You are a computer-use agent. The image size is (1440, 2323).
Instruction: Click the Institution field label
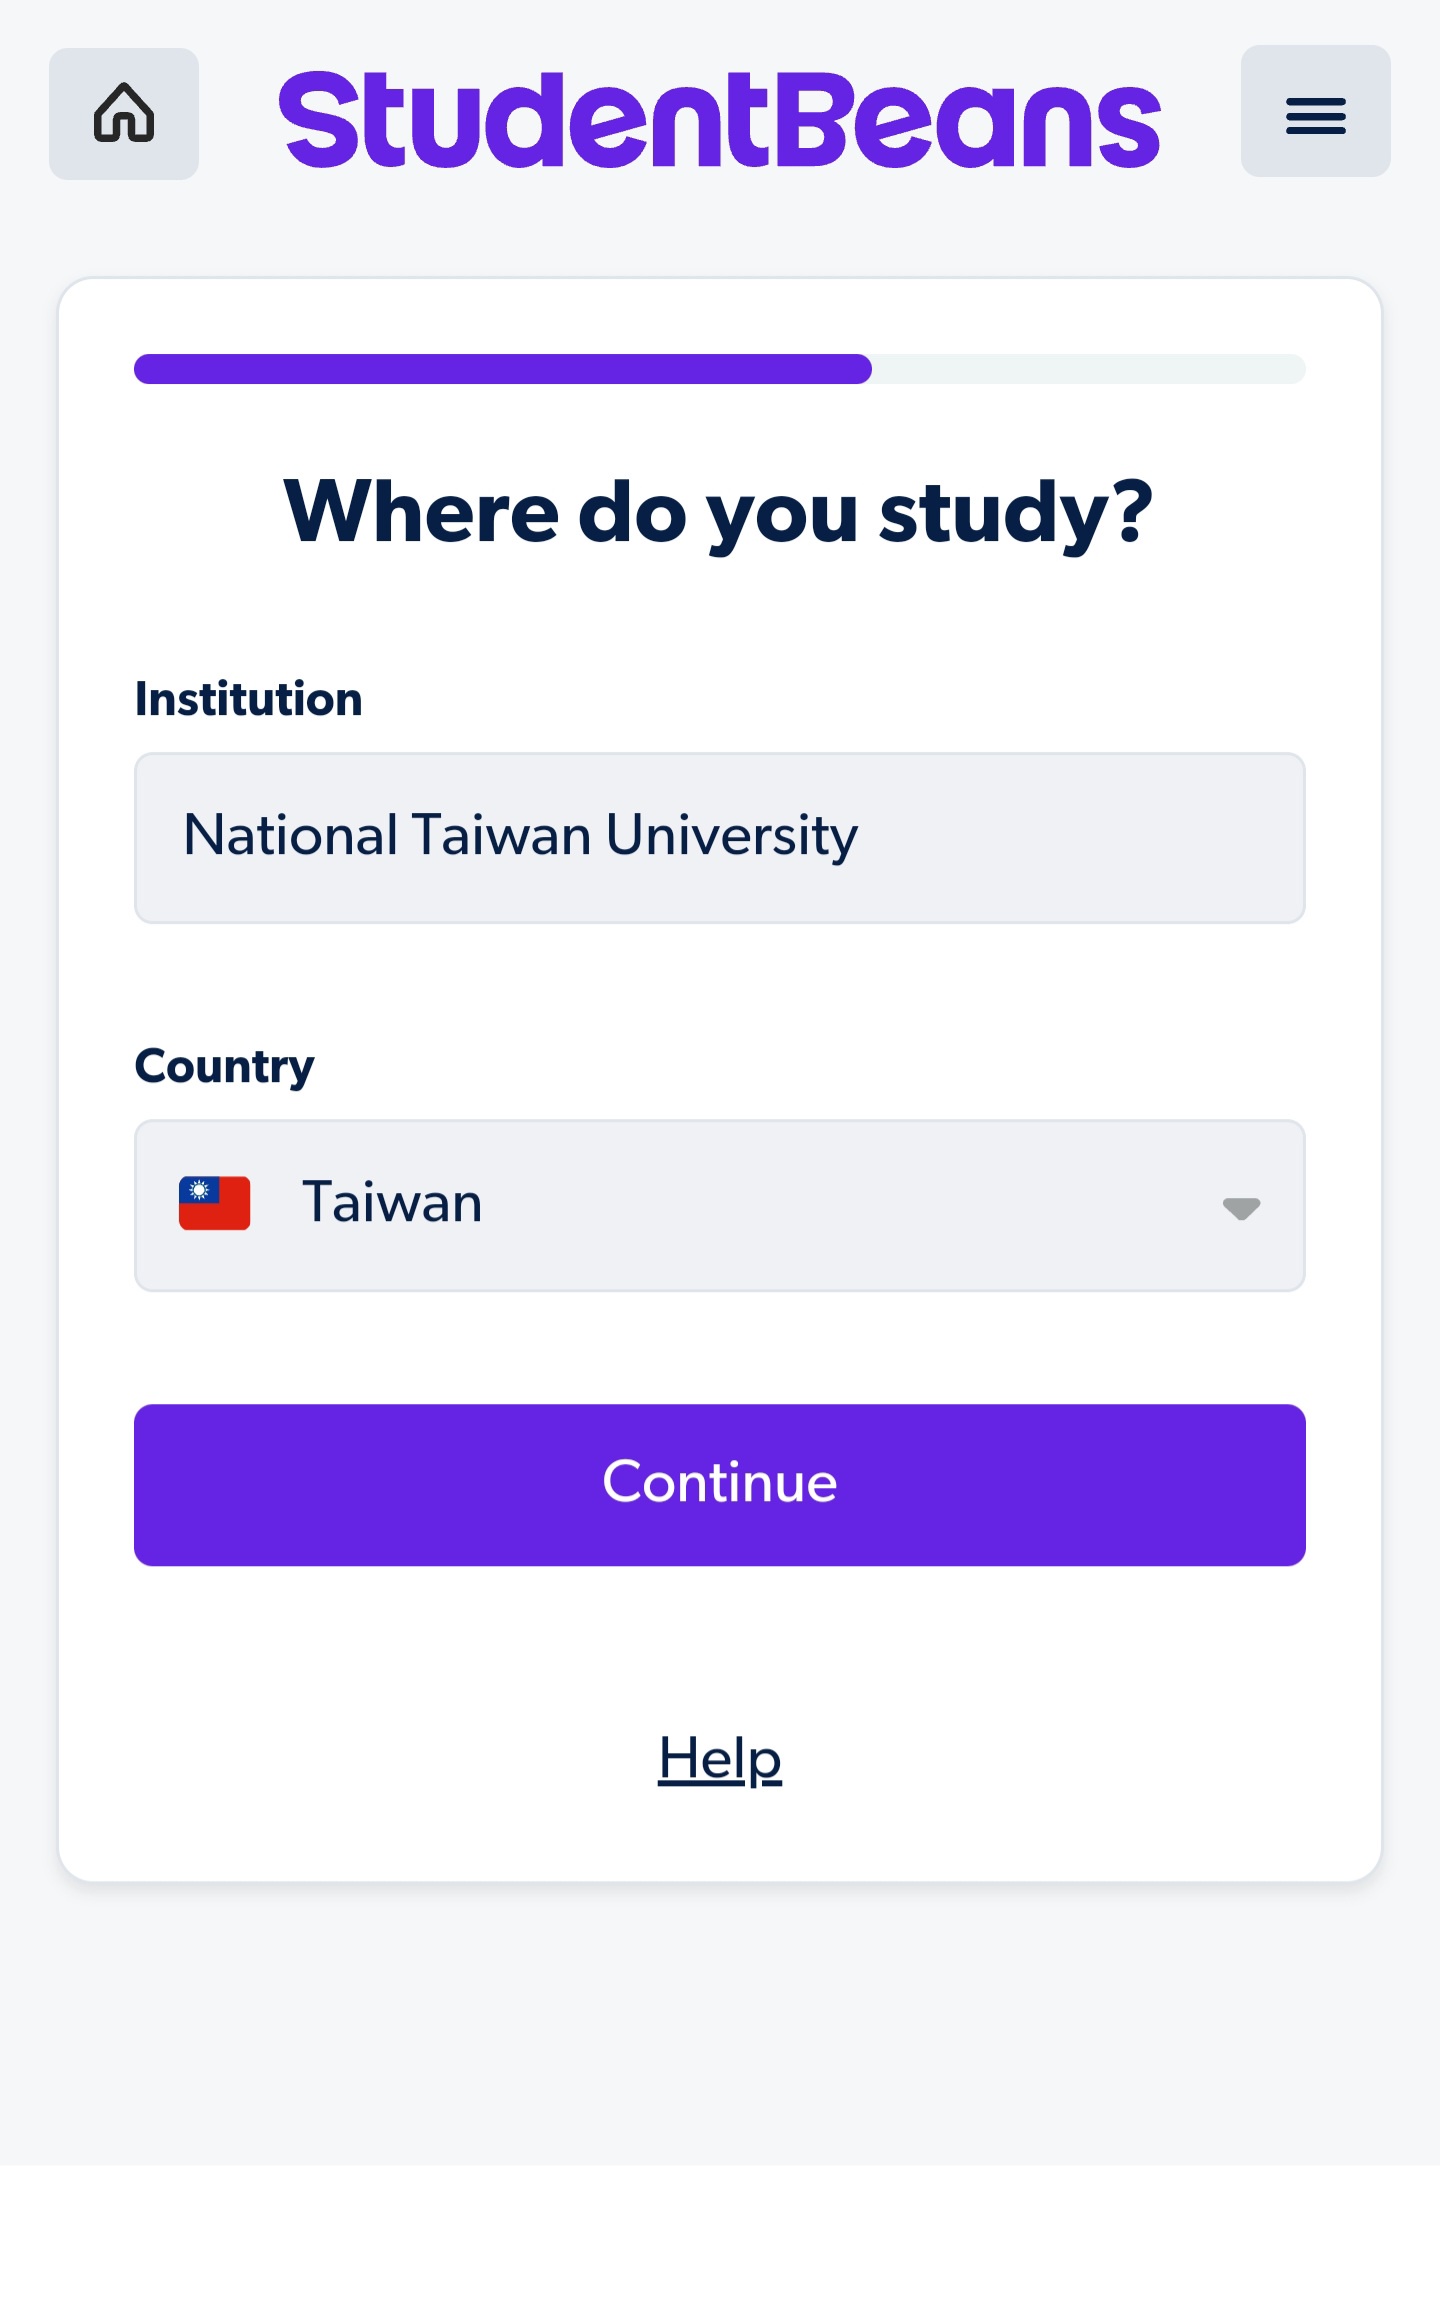(x=248, y=699)
